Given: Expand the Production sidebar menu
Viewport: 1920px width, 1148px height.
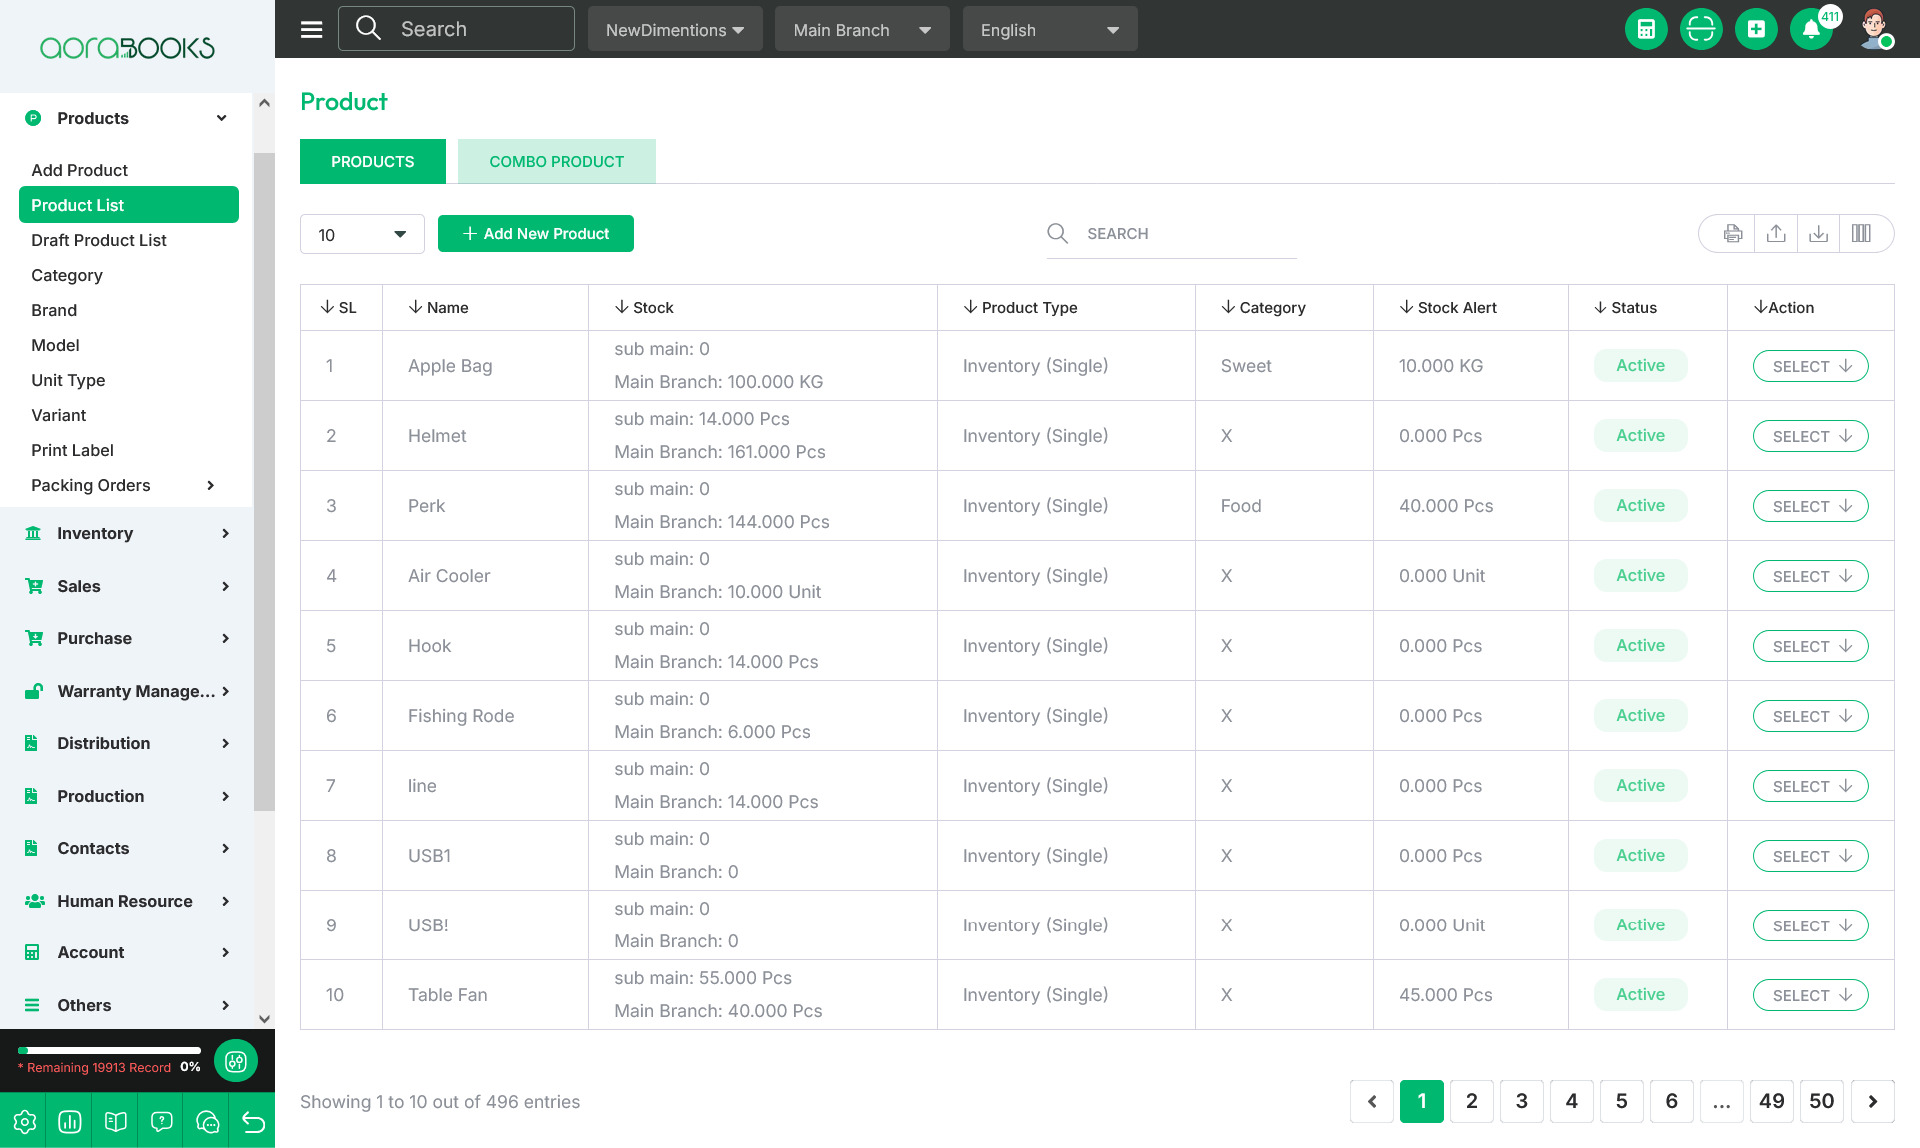Looking at the screenshot, I should 127,796.
